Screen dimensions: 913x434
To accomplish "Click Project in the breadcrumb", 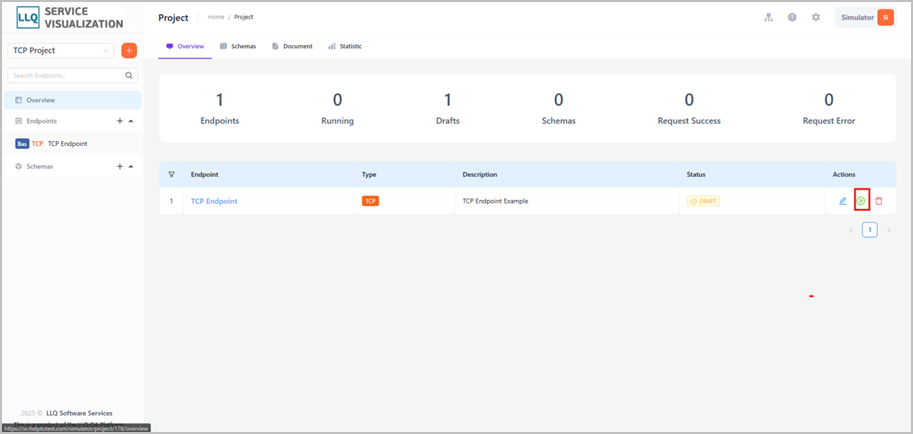I will click(244, 17).
